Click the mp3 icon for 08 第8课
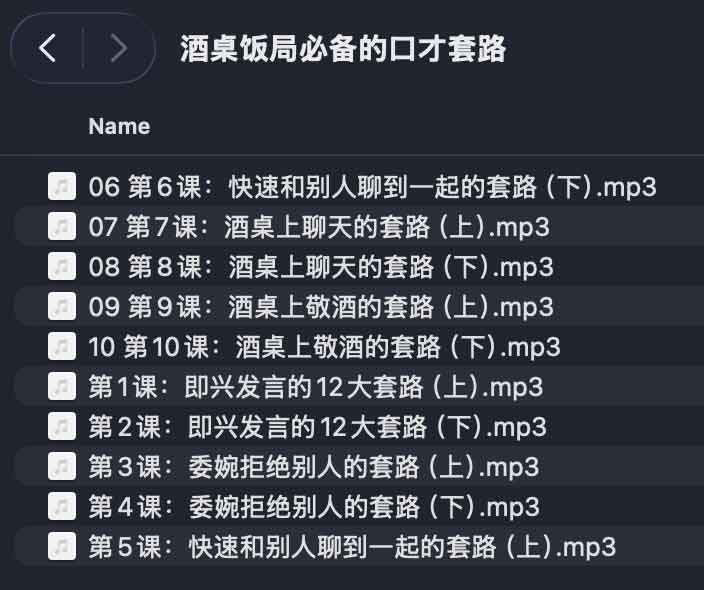The height and width of the screenshot is (590, 704). pos(62,266)
